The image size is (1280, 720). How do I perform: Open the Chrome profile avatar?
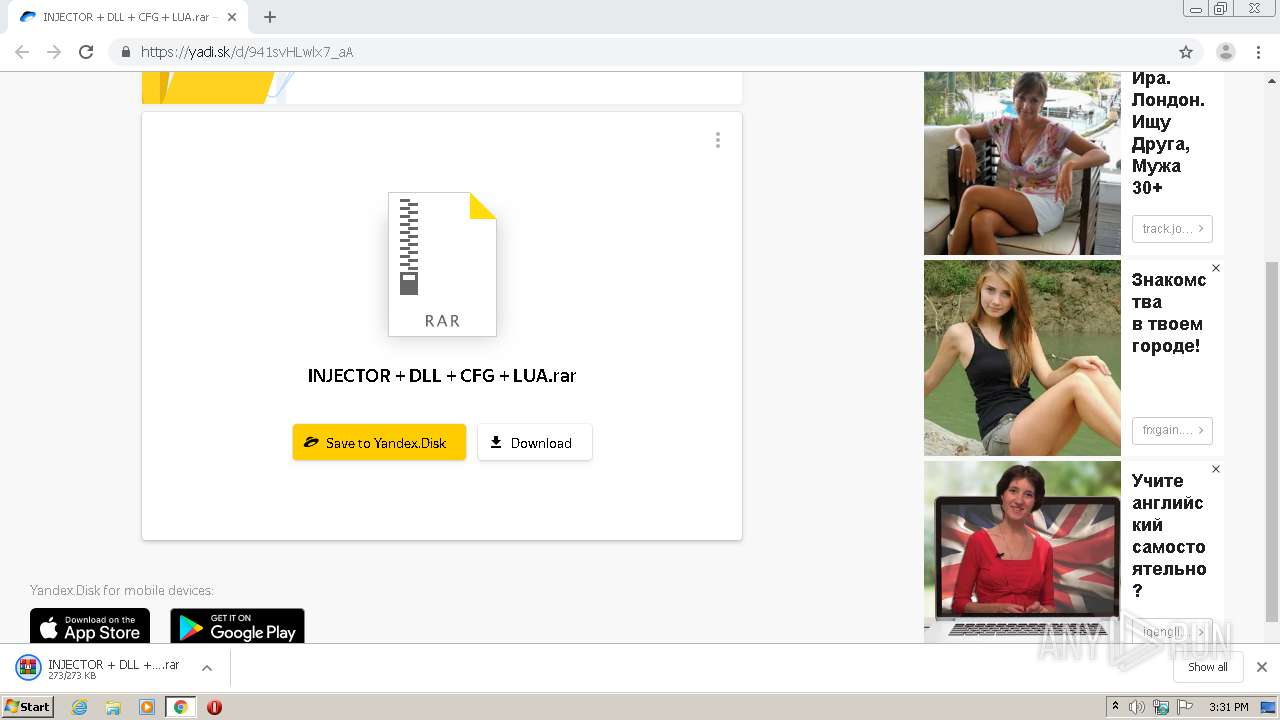pyautogui.click(x=1226, y=52)
